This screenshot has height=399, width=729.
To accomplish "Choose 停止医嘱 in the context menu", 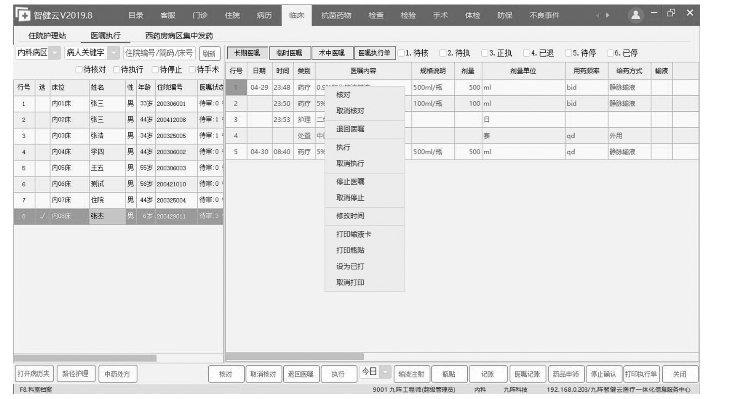I will click(x=364, y=181).
